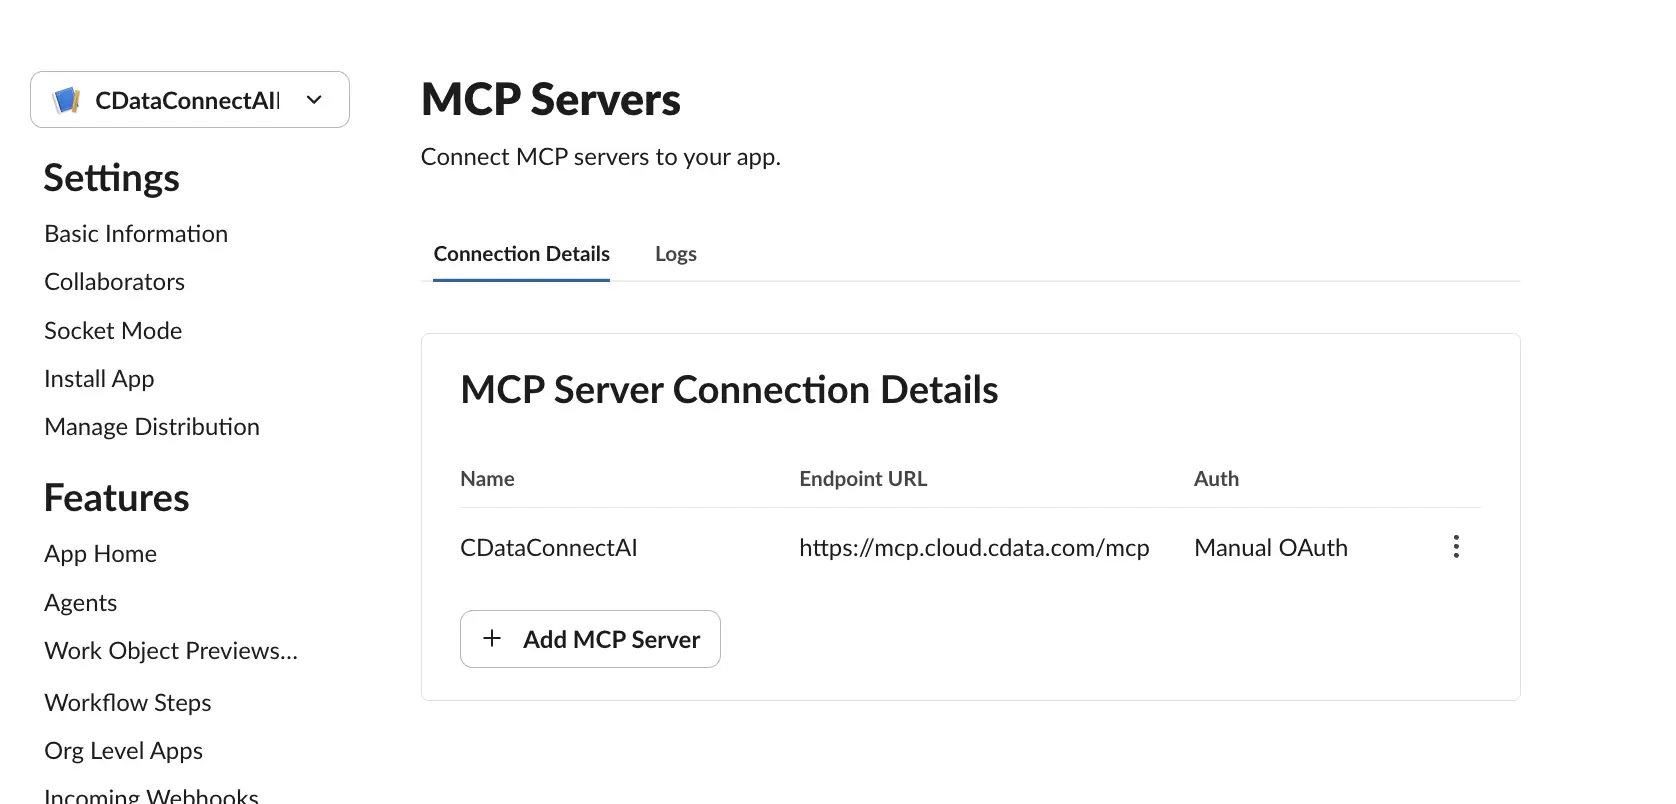Click the https://mcp.cloud.cdata.com/mcp endpoint URL
Viewport: 1676px width, 804px height.
[x=974, y=548]
